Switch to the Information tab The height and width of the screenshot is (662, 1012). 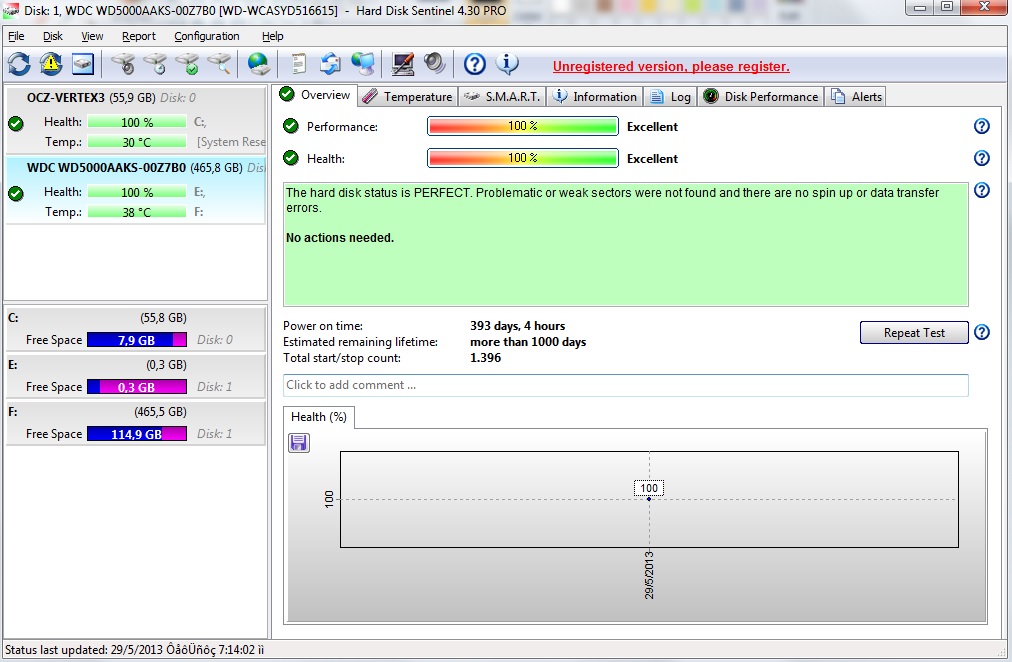point(595,97)
